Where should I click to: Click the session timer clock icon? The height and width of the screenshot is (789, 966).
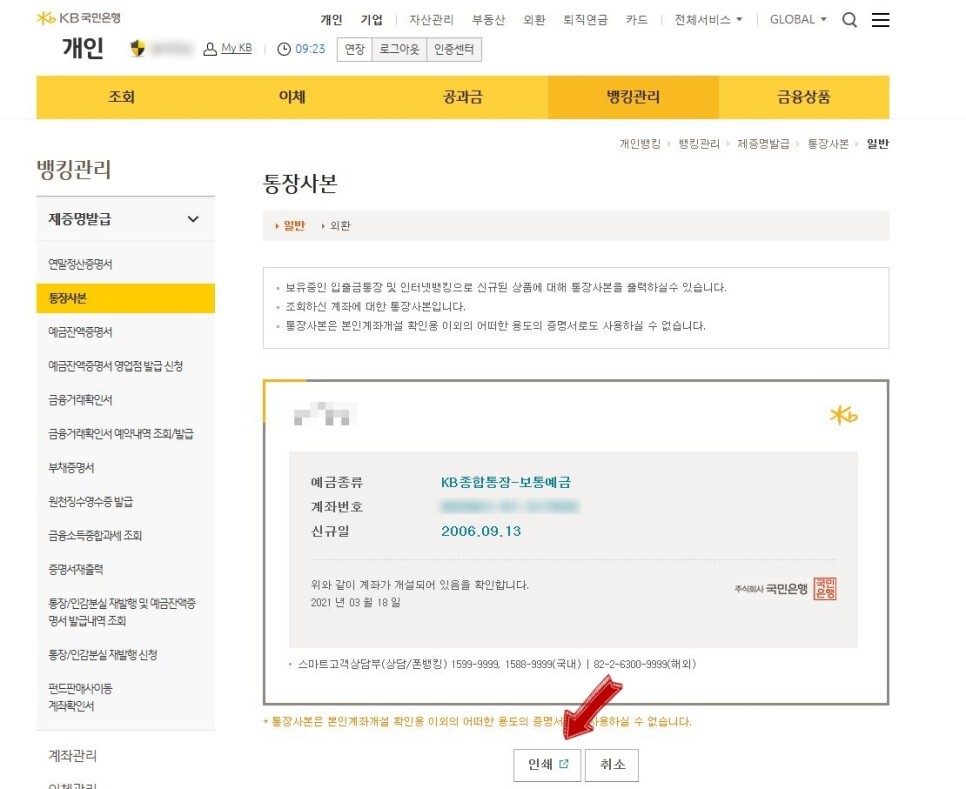pyautogui.click(x=283, y=49)
